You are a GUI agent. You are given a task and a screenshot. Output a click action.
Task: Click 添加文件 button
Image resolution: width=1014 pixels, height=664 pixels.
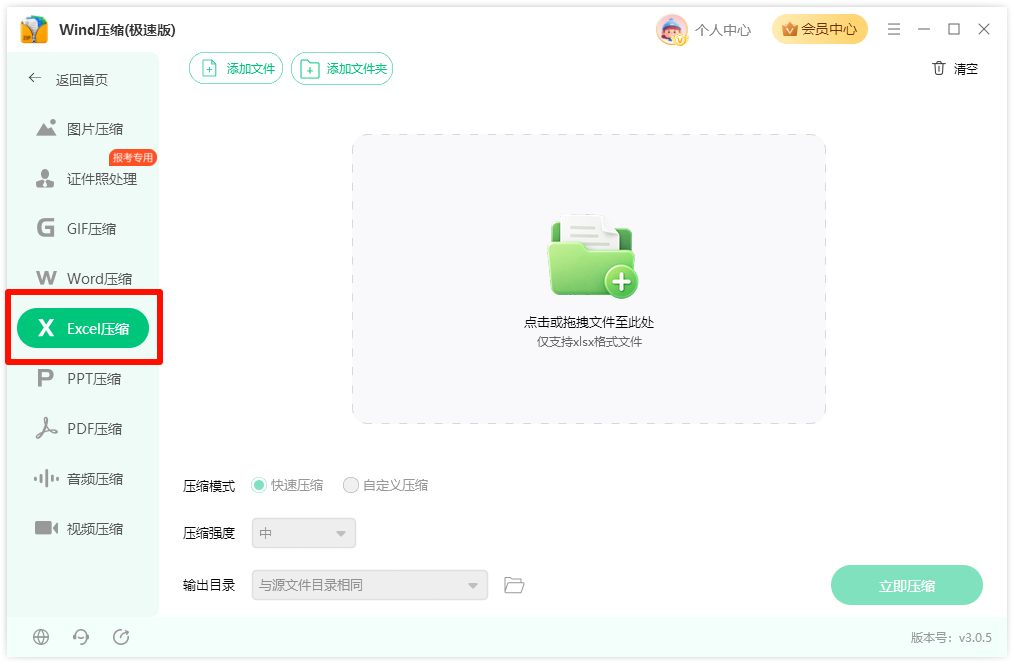pos(235,69)
